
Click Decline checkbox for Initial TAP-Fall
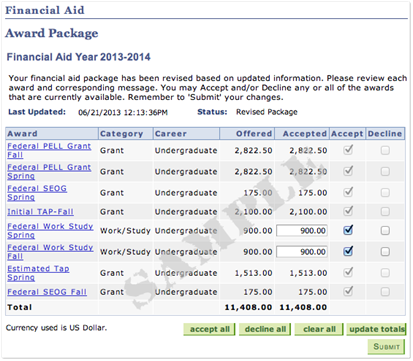click(x=385, y=212)
